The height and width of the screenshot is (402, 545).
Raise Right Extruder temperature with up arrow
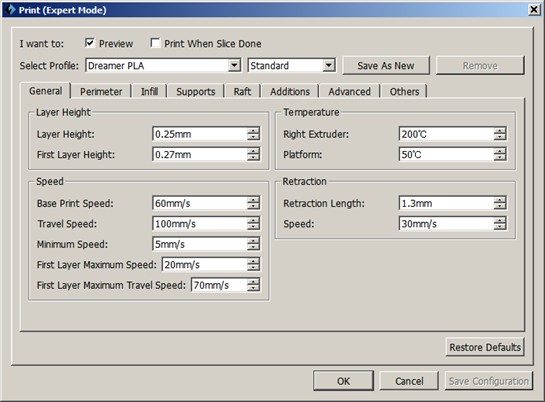pos(500,131)
